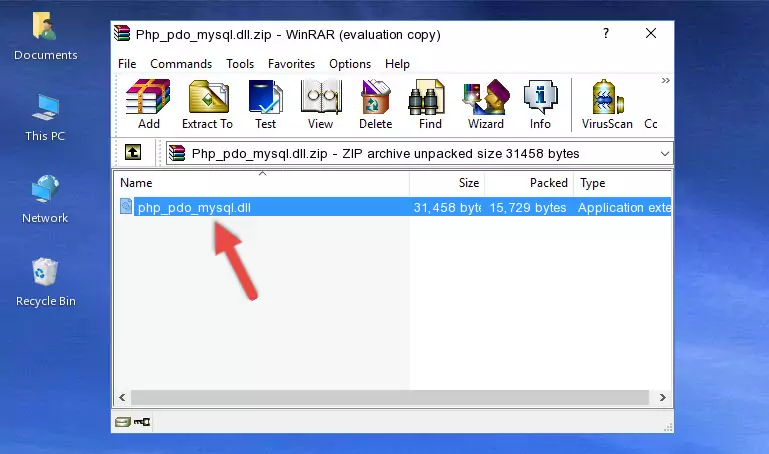Click the Add toolbar icon
Viewport: 769px width, 454px height.
point(148,104)
